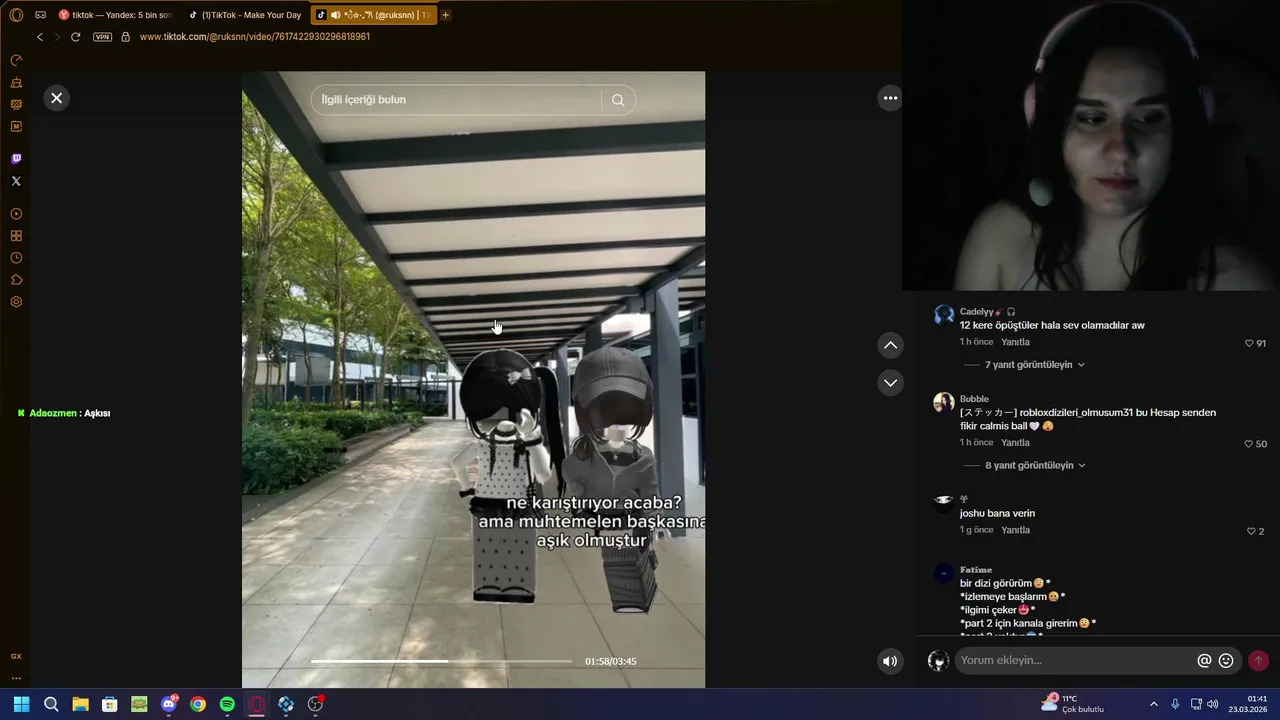Screen dimensions: 1280x720
Task: Open a new browser tab
Action: click(x=446, y=15)
